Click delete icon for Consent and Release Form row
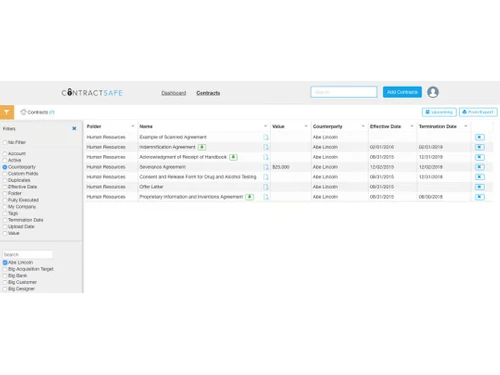This screenshot has height=375, width=500. (479, 177)
